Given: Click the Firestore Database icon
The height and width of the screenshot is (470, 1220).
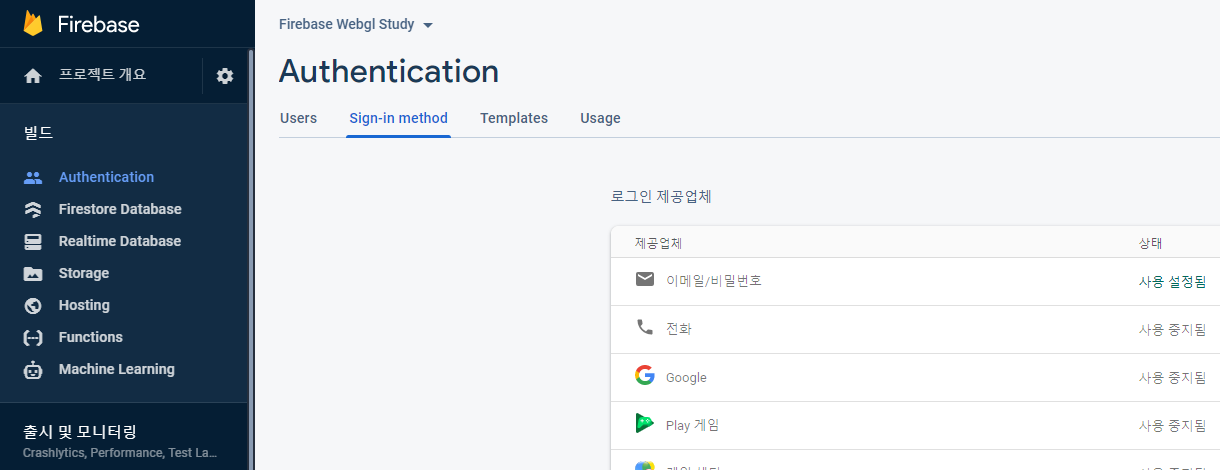Looking at the screenshot, I should click(x=33, y=209).
